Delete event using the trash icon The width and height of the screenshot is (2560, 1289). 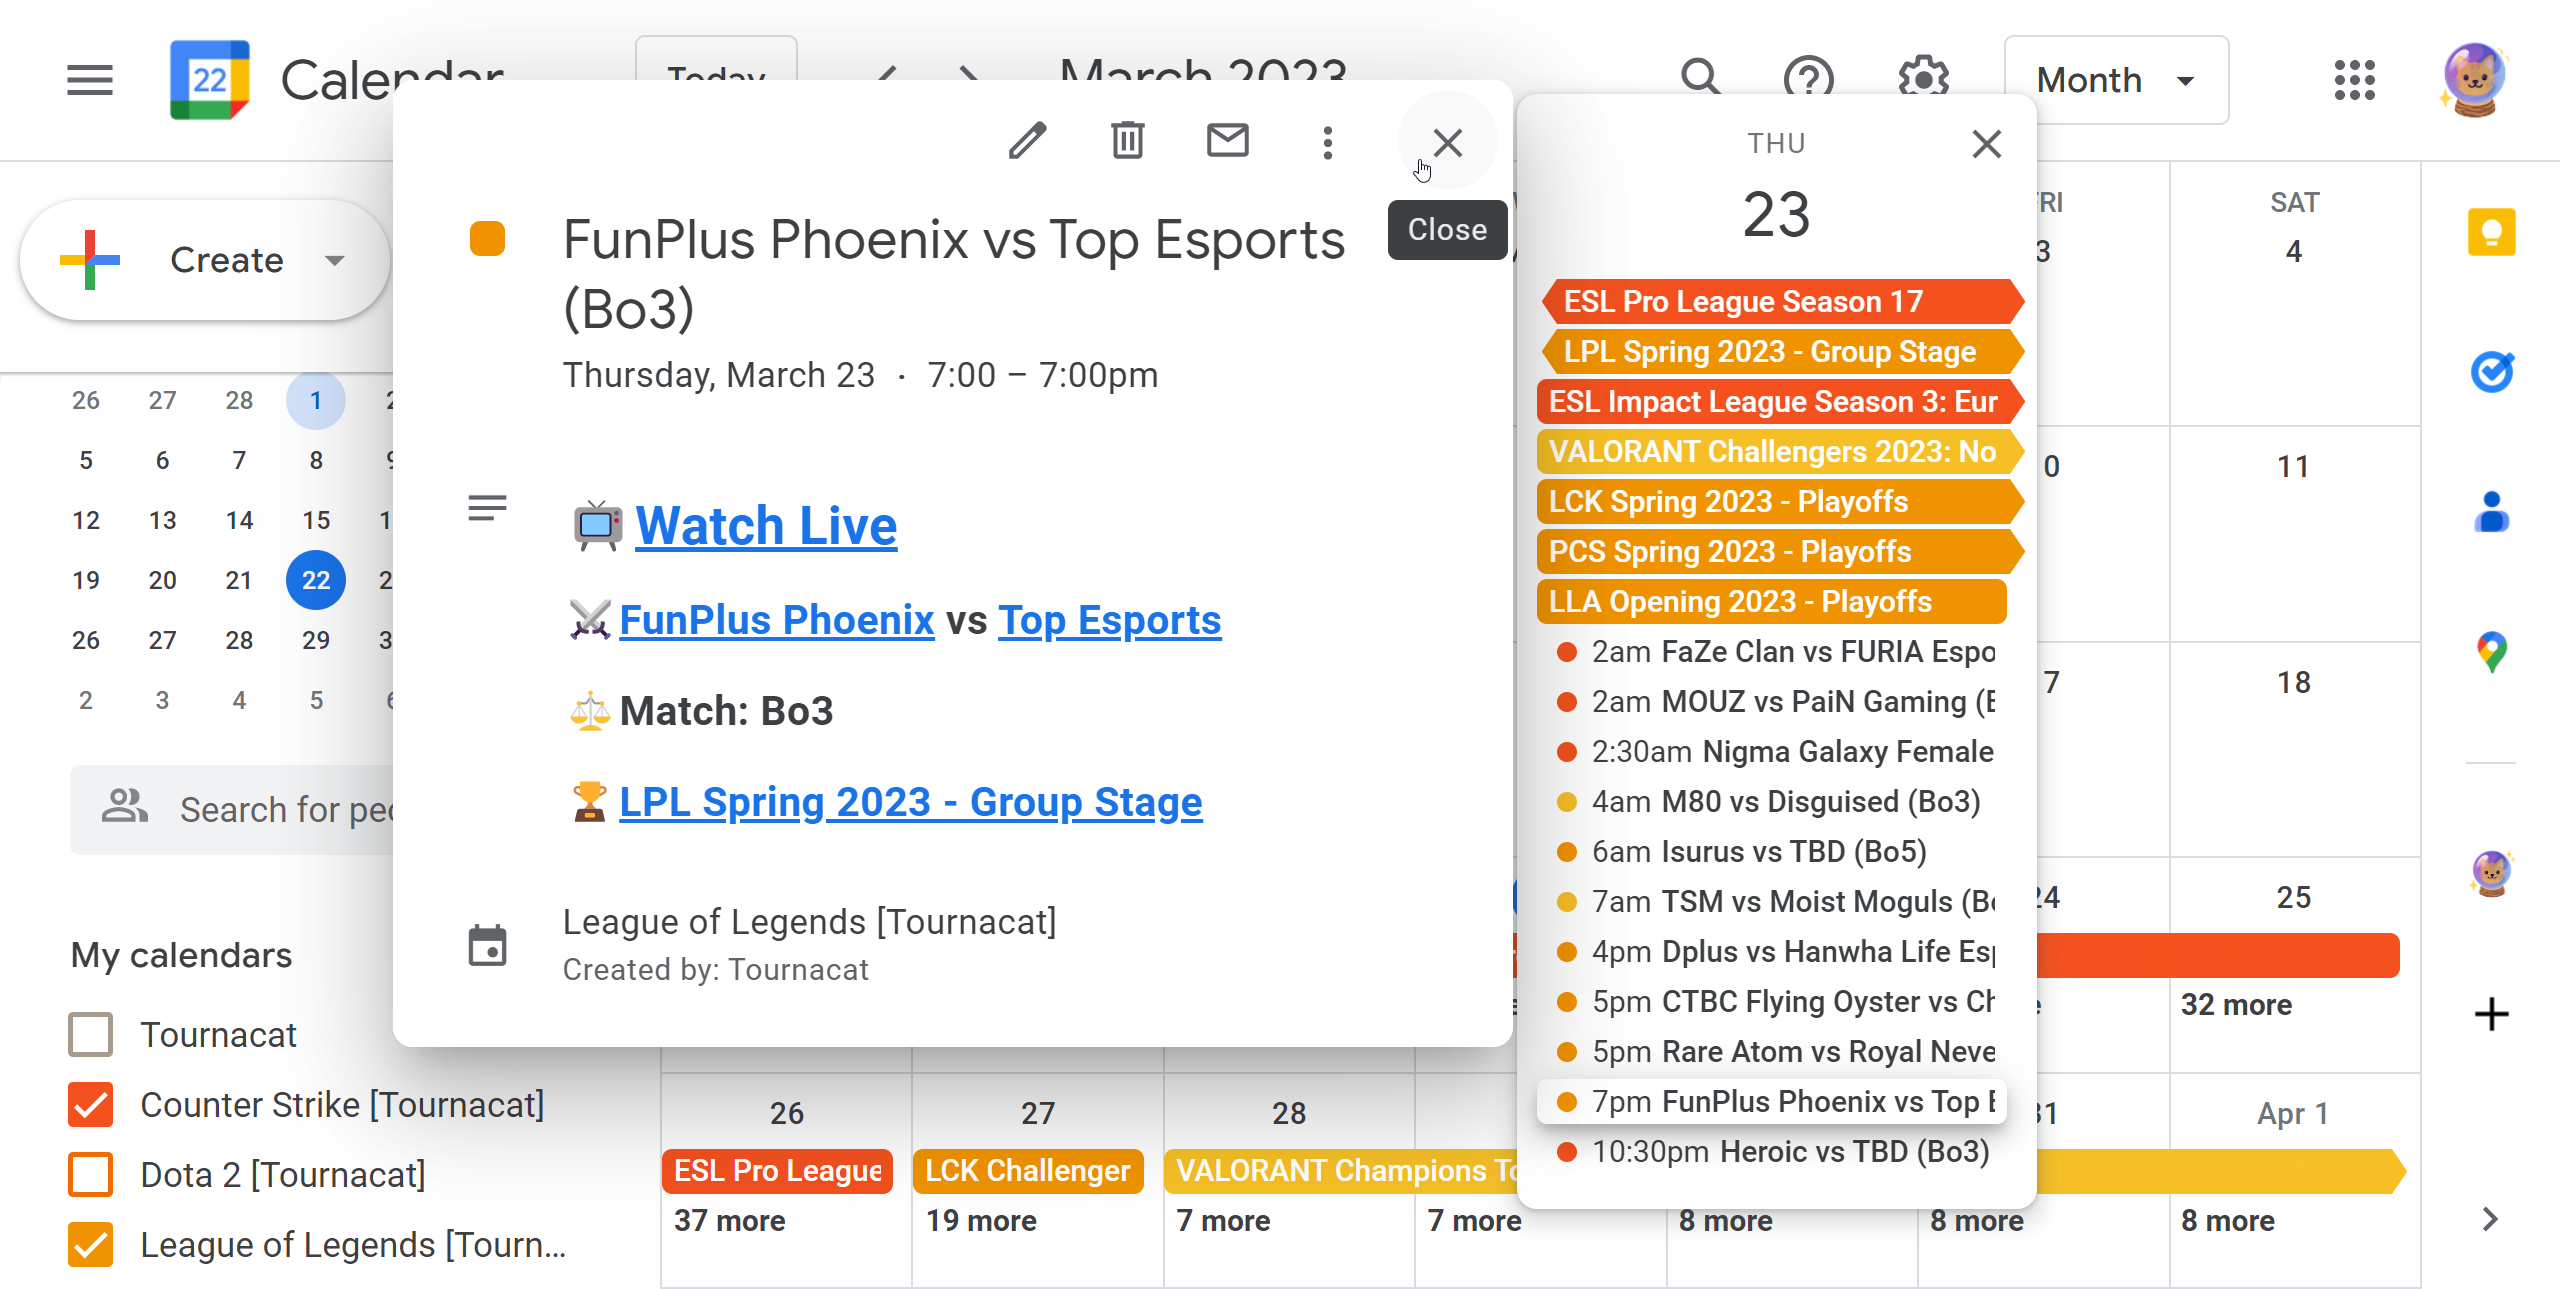tap(1127, 142)
